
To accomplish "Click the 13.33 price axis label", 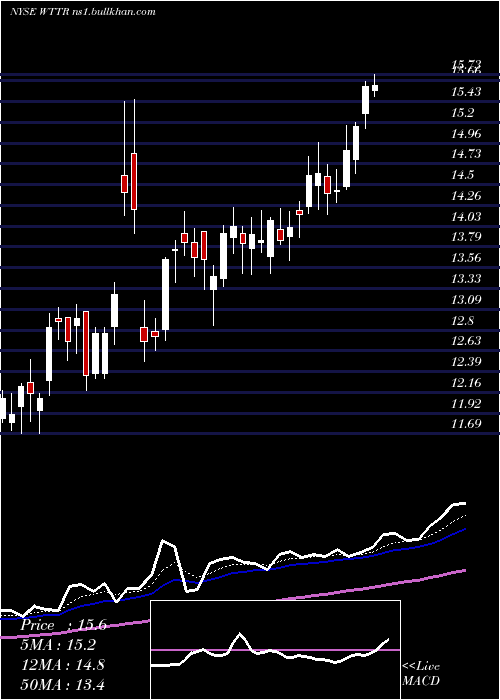I will pos(466,279).
